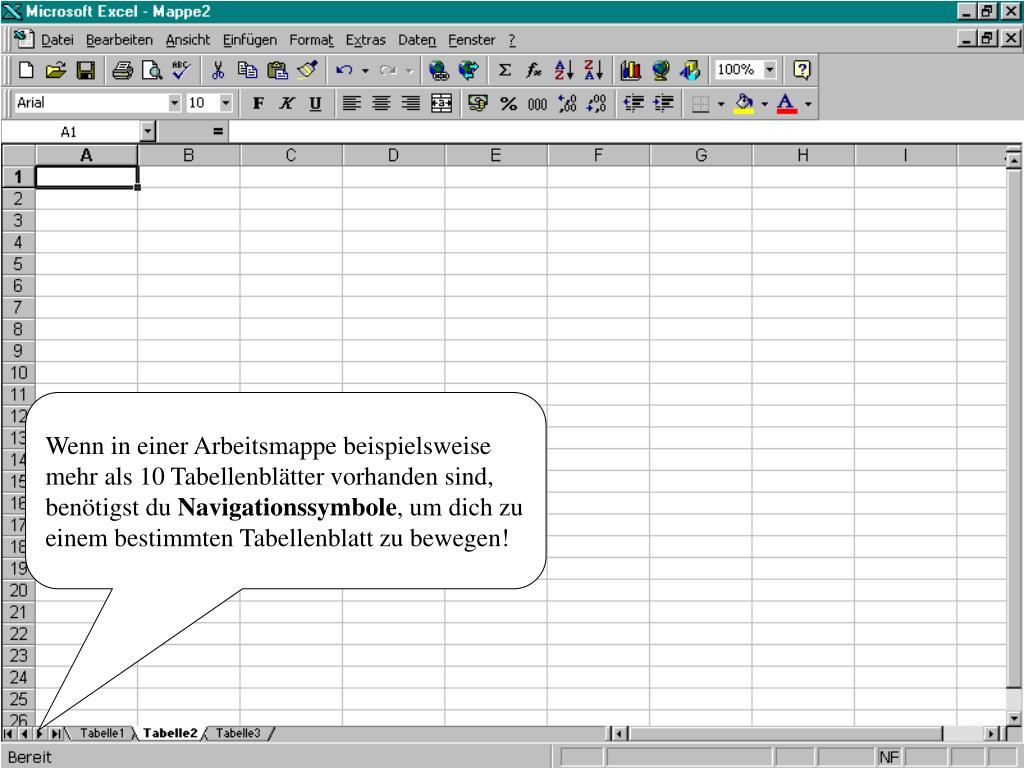Decrease cell indent

click(x=633, y=103)
